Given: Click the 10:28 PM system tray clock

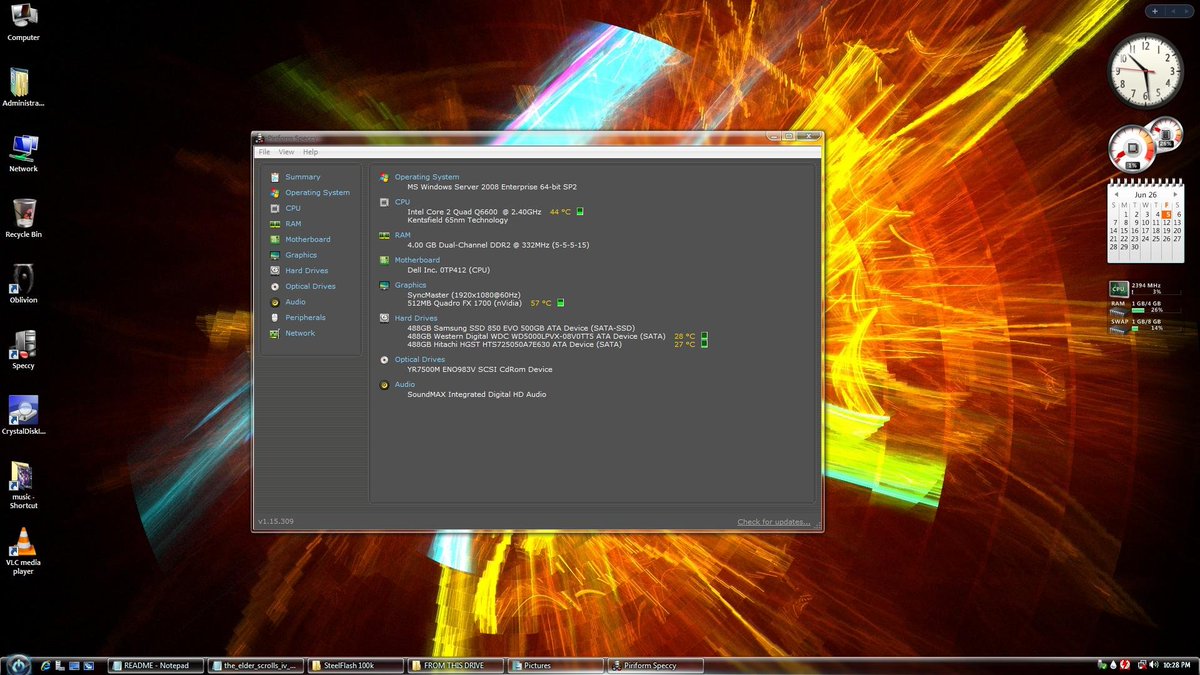Looking at the screenshot, I should pos(1176,665).
